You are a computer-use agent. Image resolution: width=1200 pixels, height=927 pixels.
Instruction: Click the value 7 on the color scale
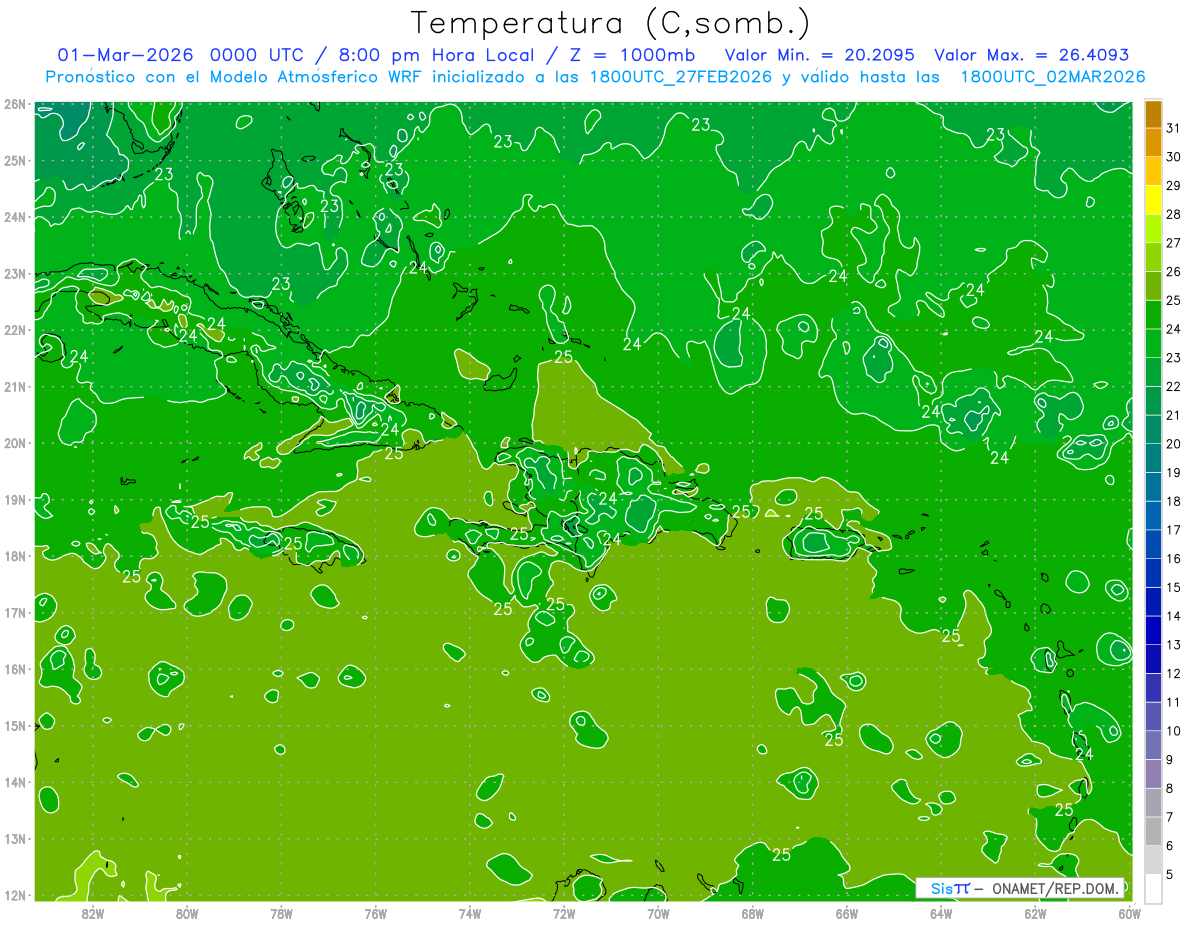(1170, 817)
